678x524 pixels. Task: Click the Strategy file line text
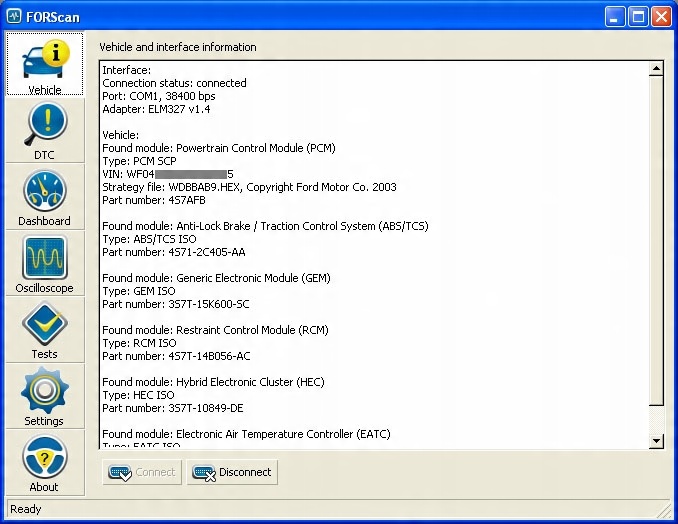[x=249, y=187]
